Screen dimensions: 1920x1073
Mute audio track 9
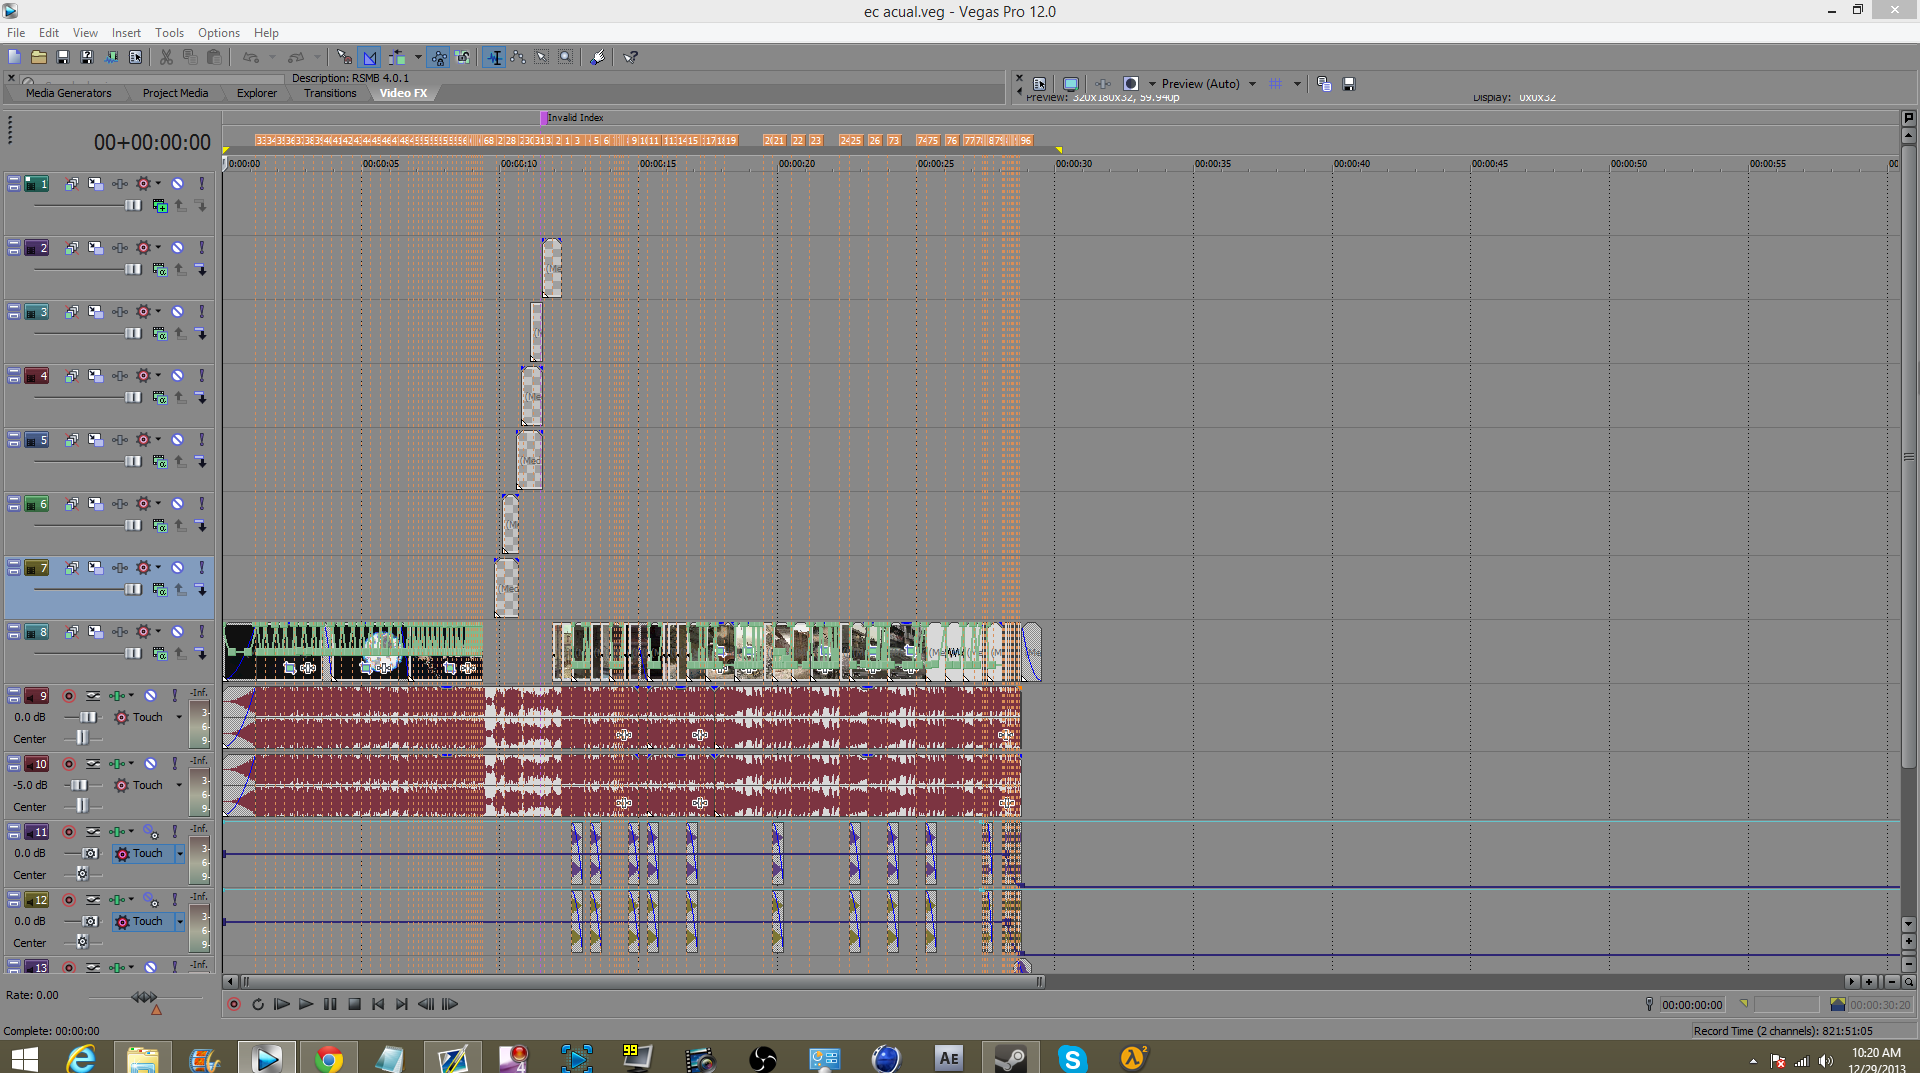point(150,696)
